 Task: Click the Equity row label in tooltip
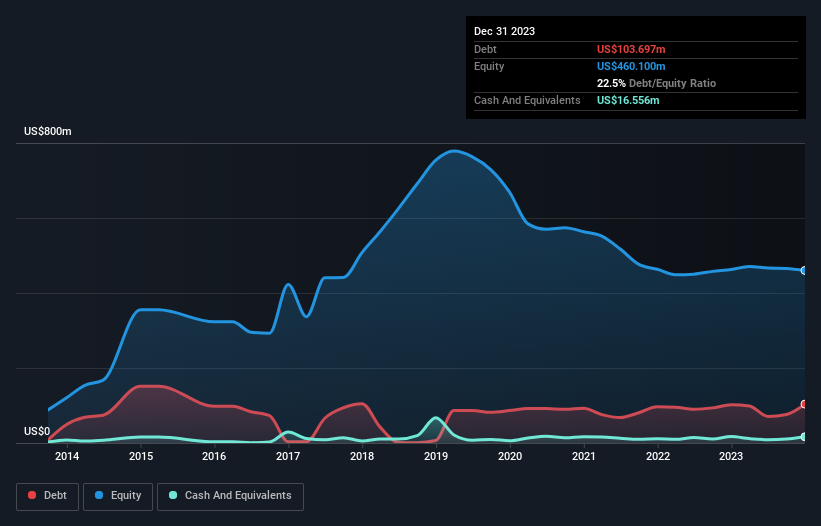489,66
